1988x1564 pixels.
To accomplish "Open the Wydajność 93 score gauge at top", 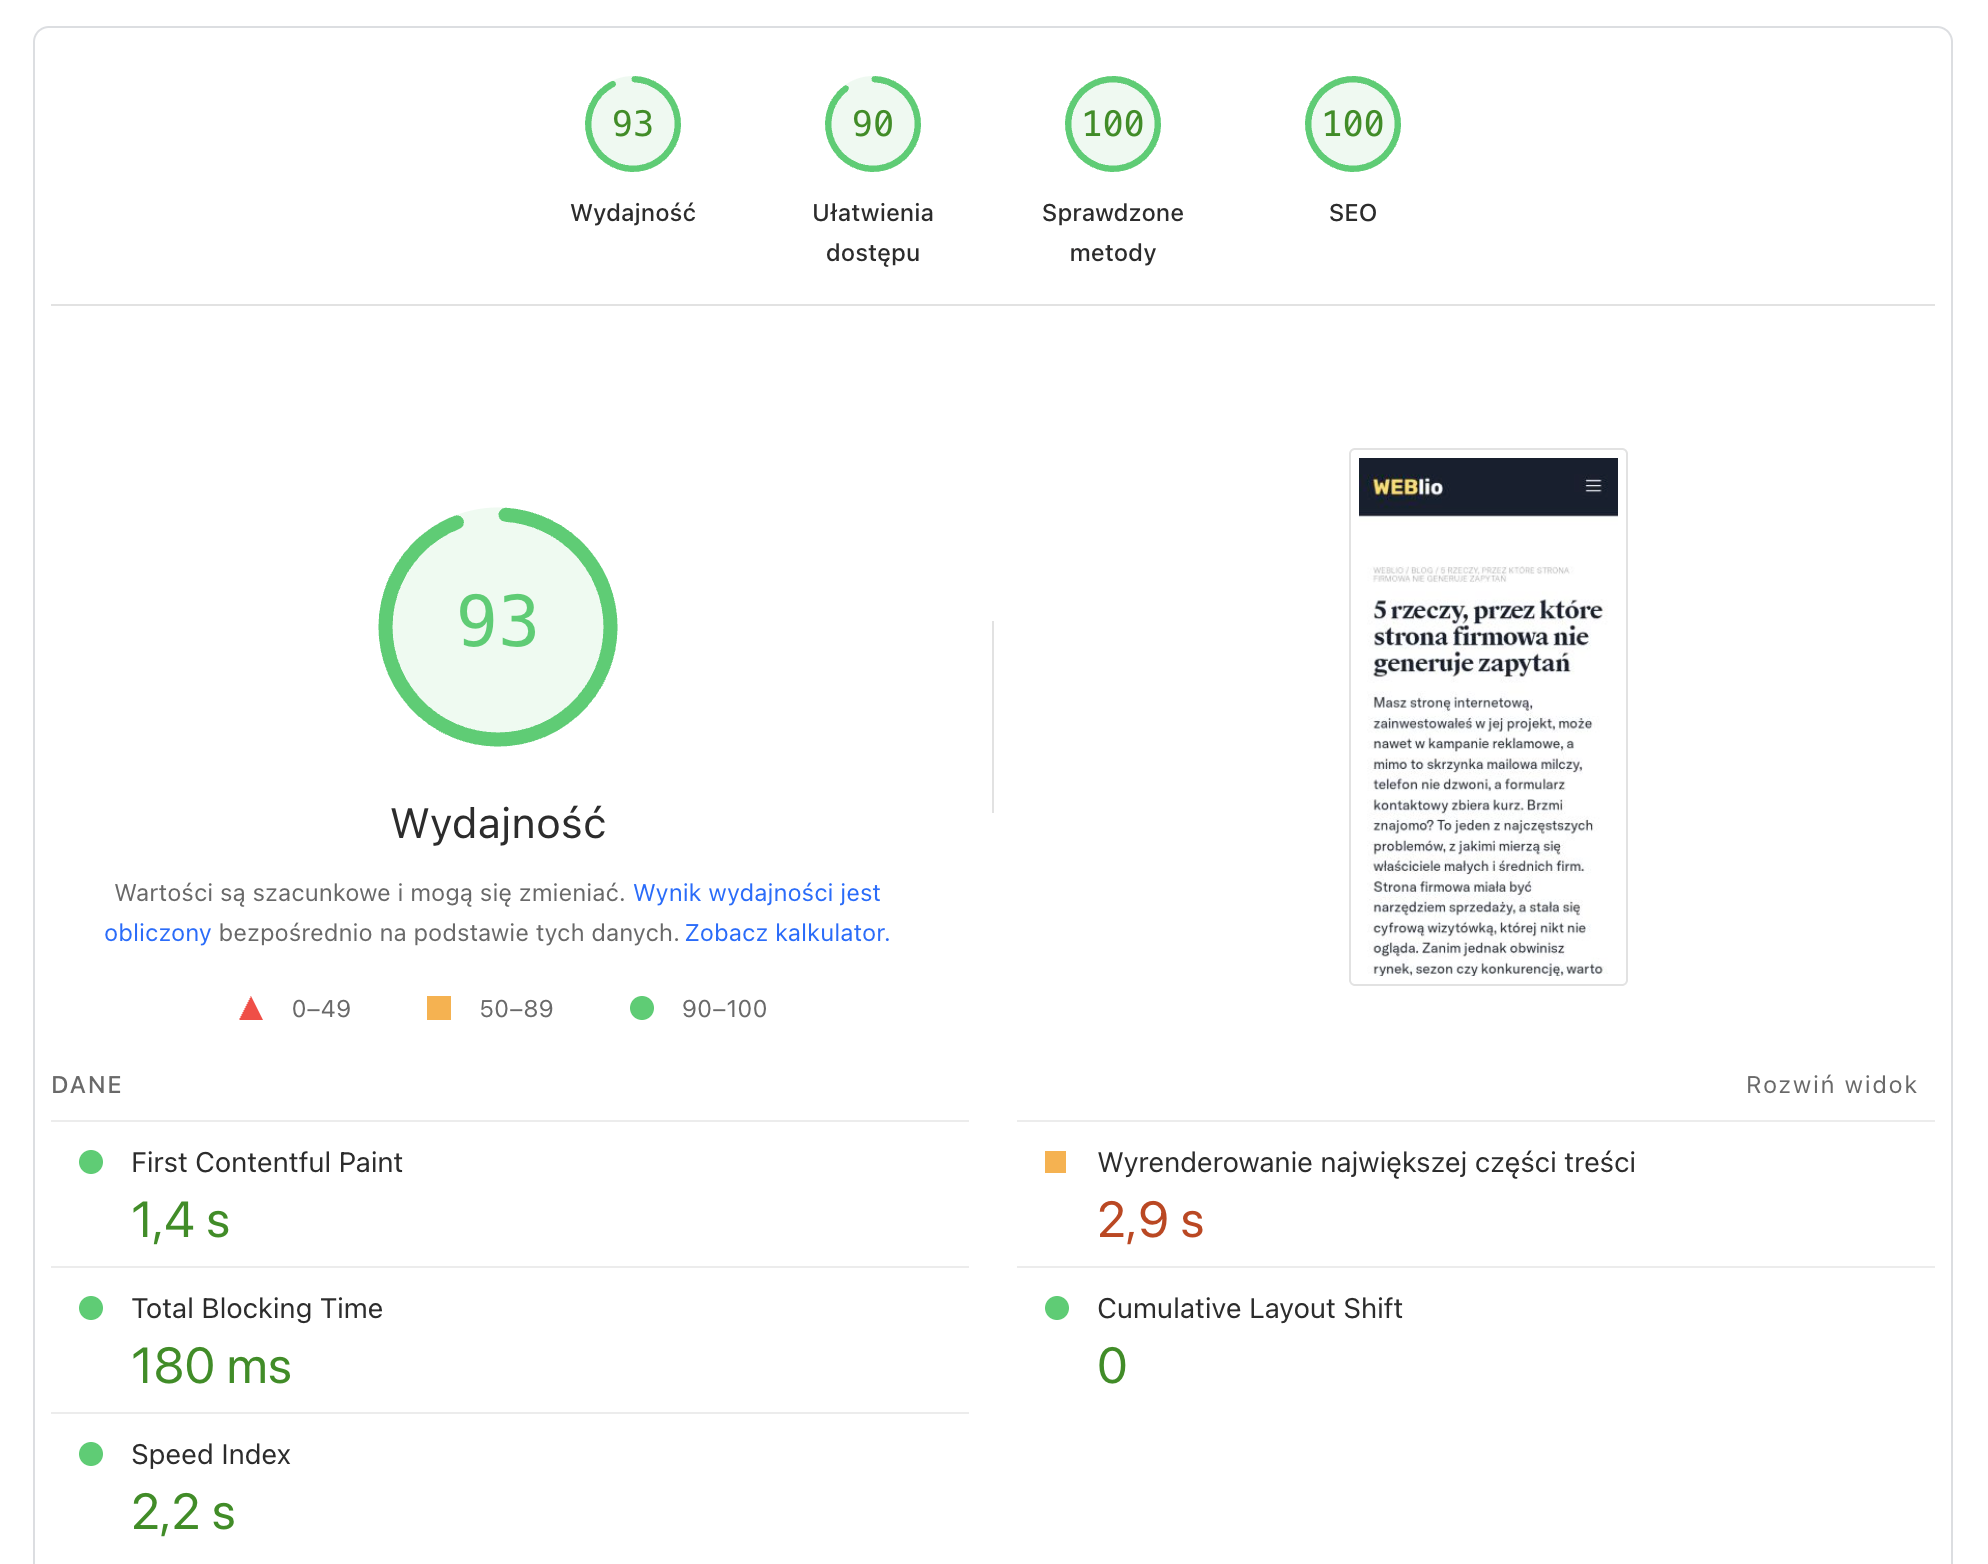I will point(632,124).
